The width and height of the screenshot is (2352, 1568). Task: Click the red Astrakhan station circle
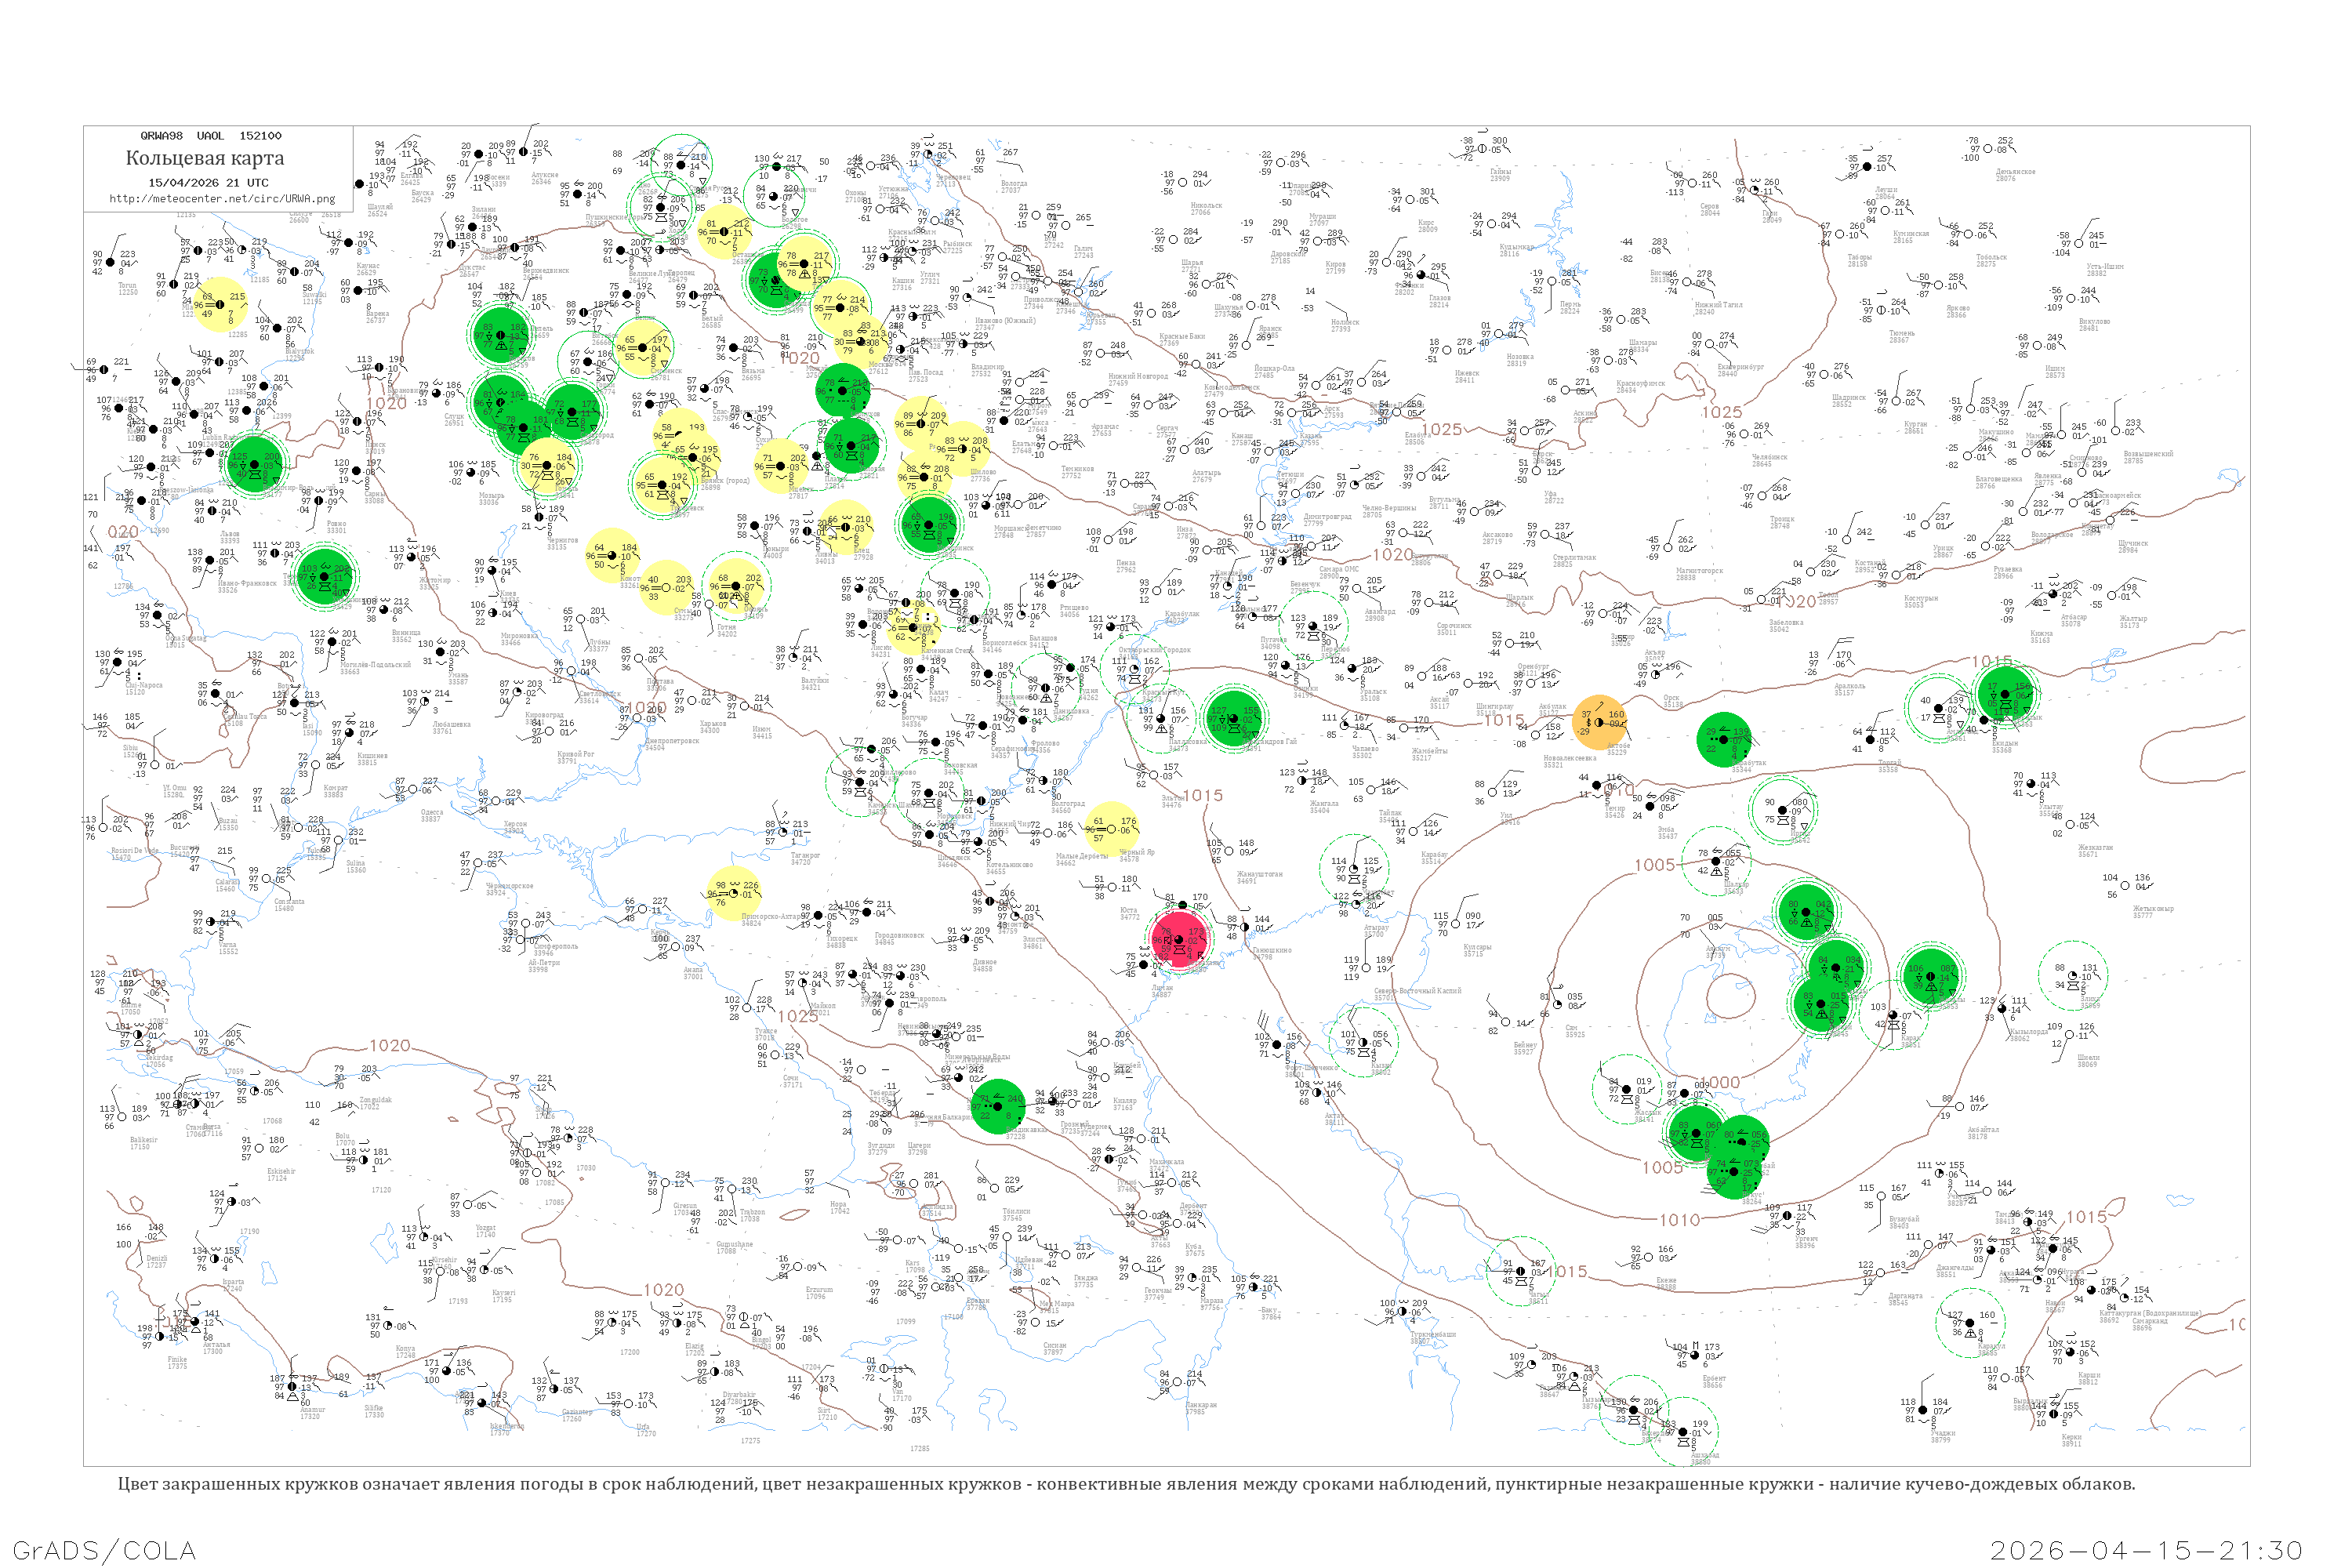point(1179,940)
